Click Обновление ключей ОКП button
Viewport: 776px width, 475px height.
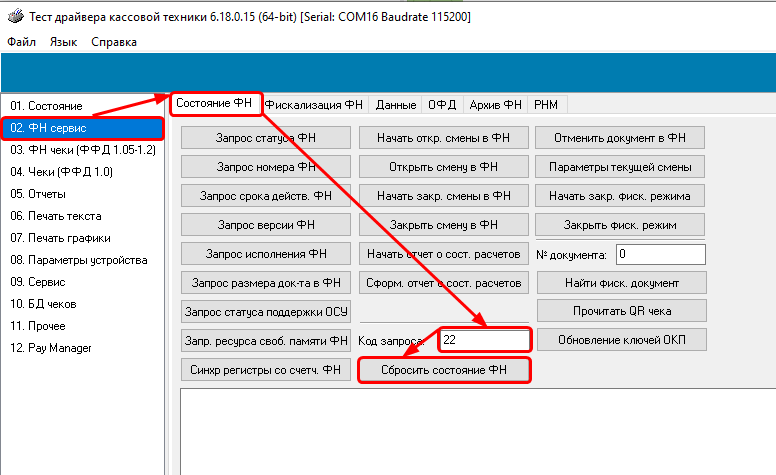622,340
